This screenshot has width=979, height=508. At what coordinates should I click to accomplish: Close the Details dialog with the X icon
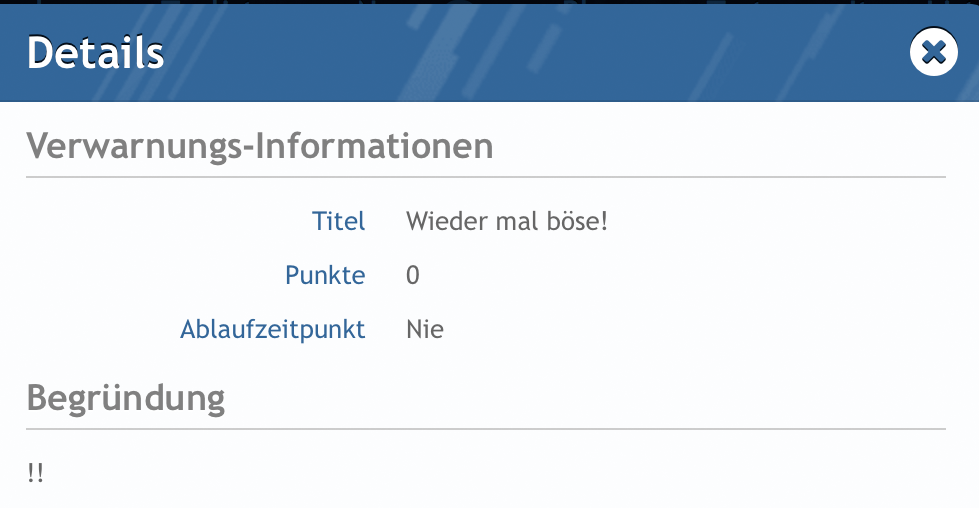[933, 52]
